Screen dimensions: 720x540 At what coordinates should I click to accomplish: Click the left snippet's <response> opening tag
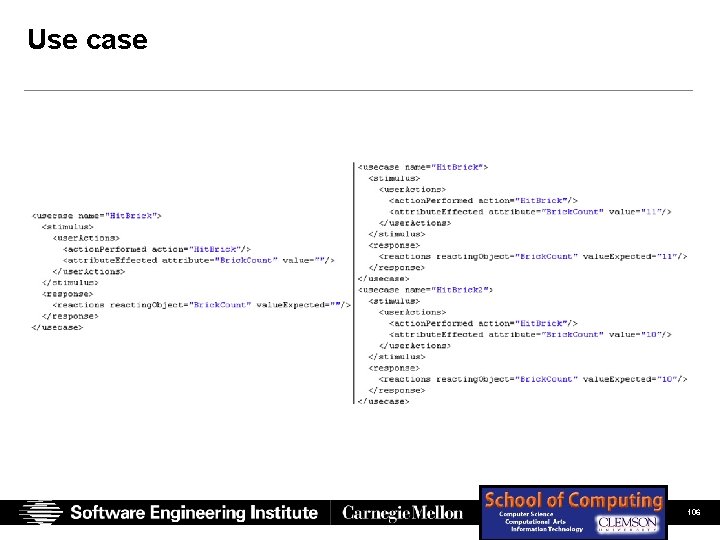pos(68,294)
